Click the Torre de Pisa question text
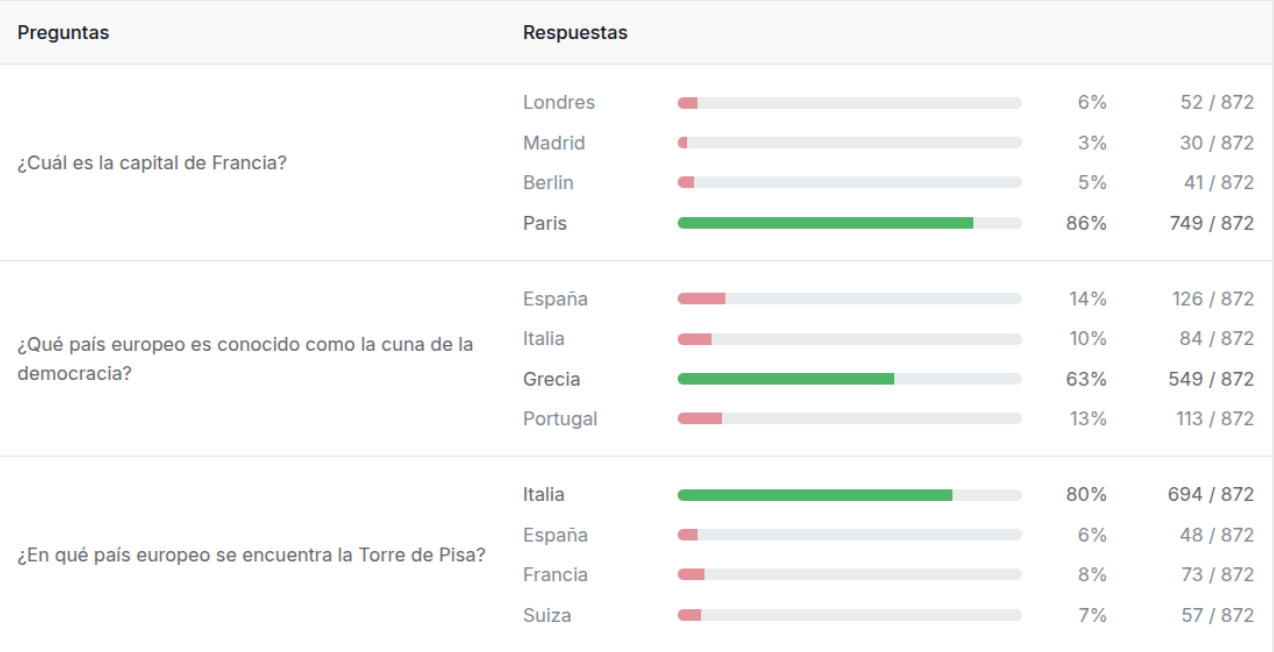Screen dimensions: 1274x652 252,555
